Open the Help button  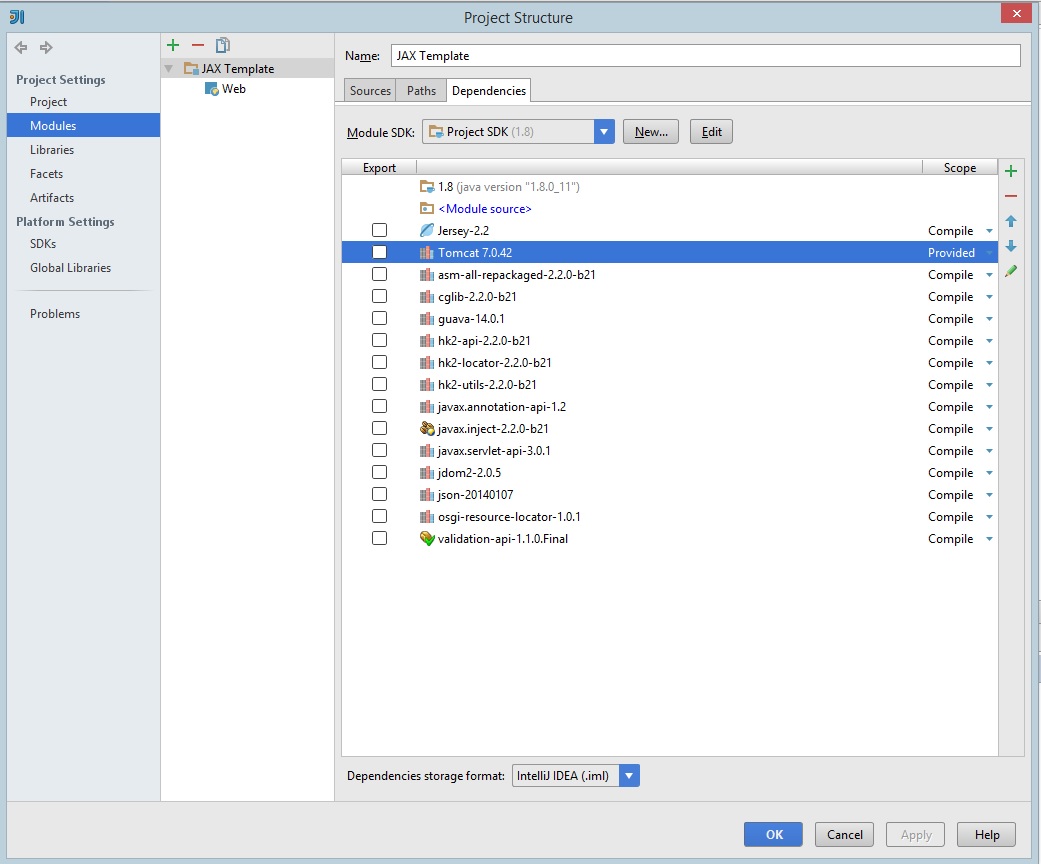(987, 835)
